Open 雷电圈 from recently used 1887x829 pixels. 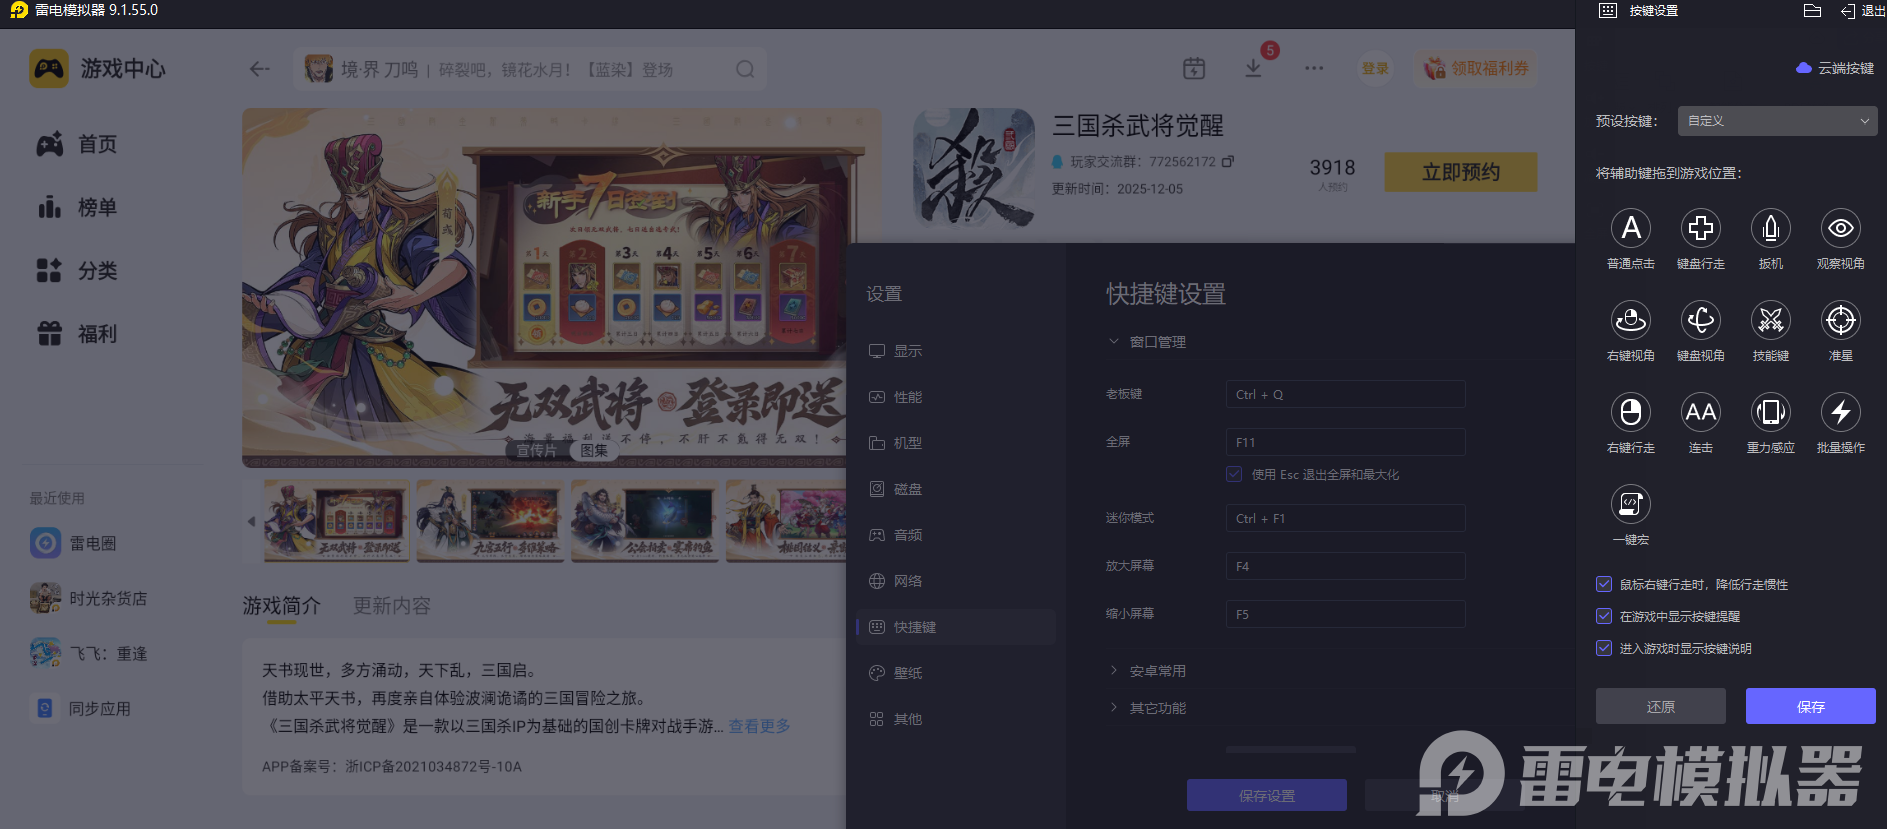tap(74, 543)
